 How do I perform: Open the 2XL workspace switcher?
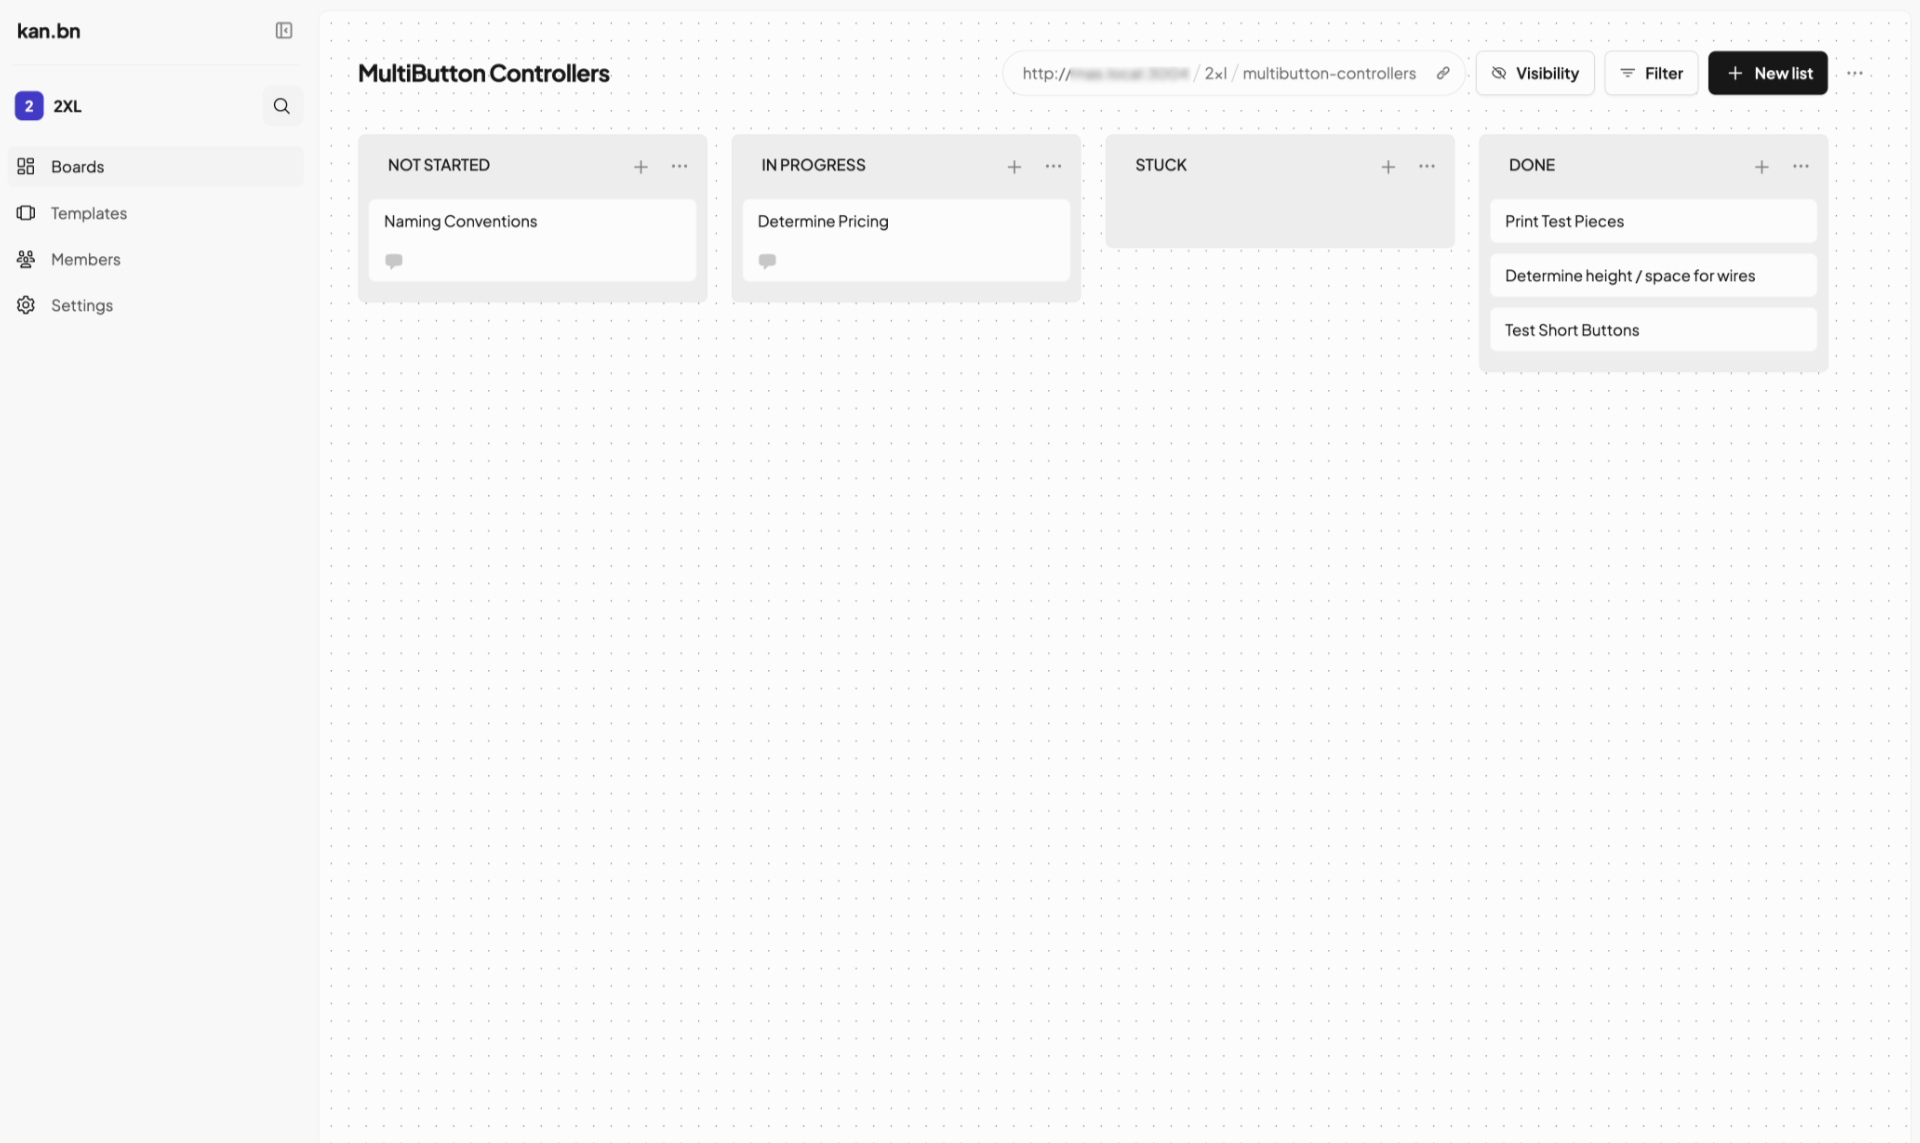(67, 106)
